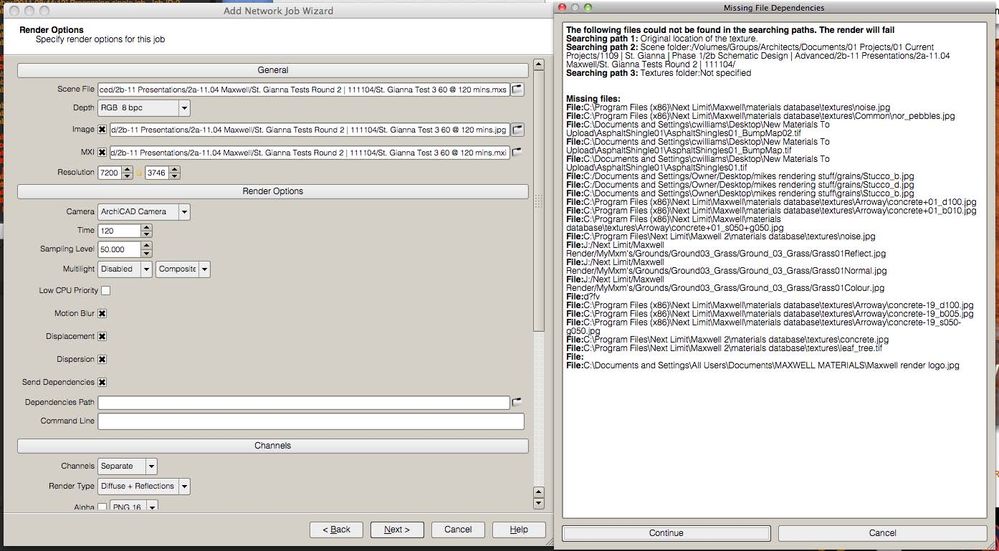Browse for MXI output path folder icon
This screenshot has height=551, width=999.
pos(517,152)
